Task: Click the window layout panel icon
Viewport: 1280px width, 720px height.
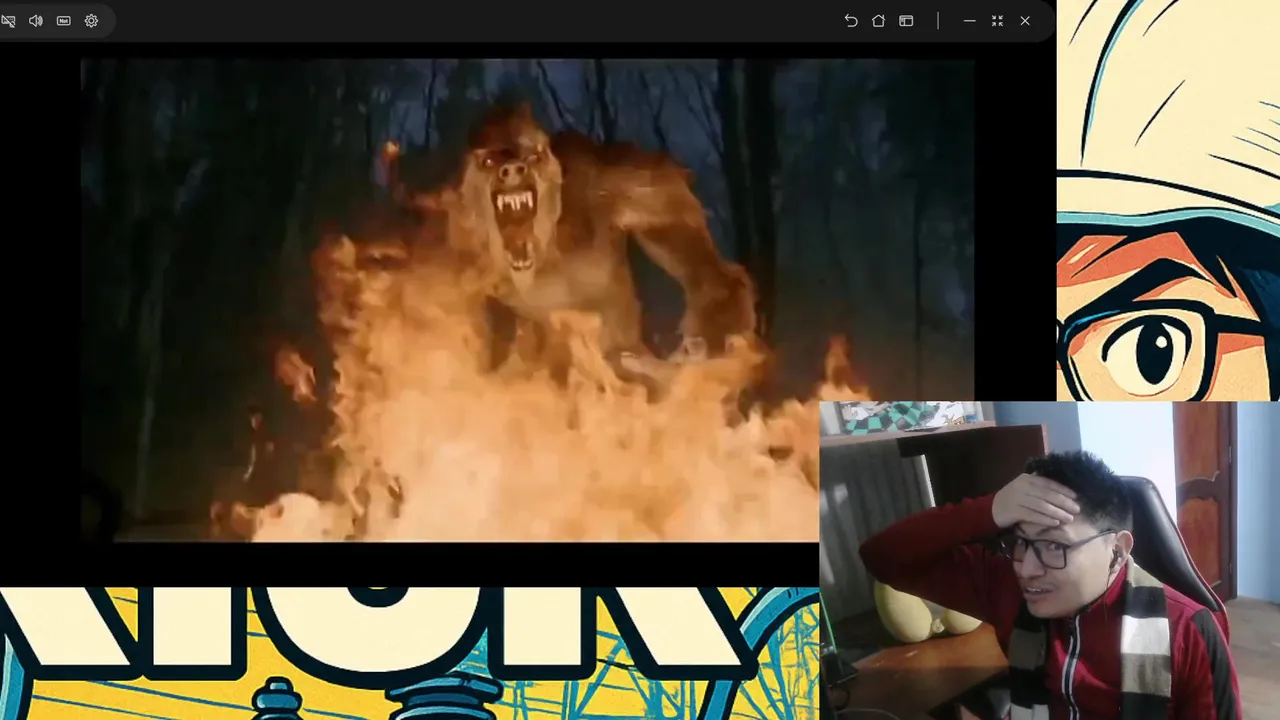Action: click(906, 21)
